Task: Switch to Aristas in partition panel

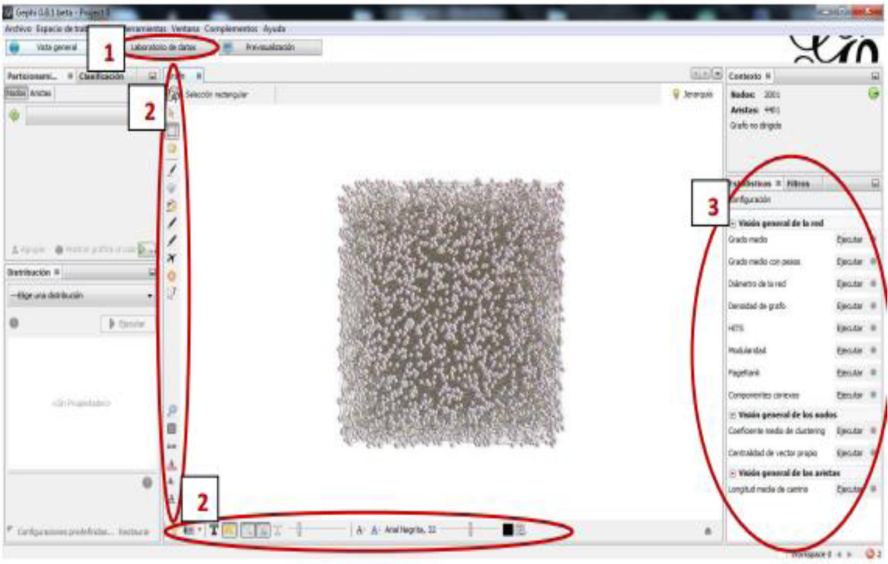Action: click(x=41, y=92)
